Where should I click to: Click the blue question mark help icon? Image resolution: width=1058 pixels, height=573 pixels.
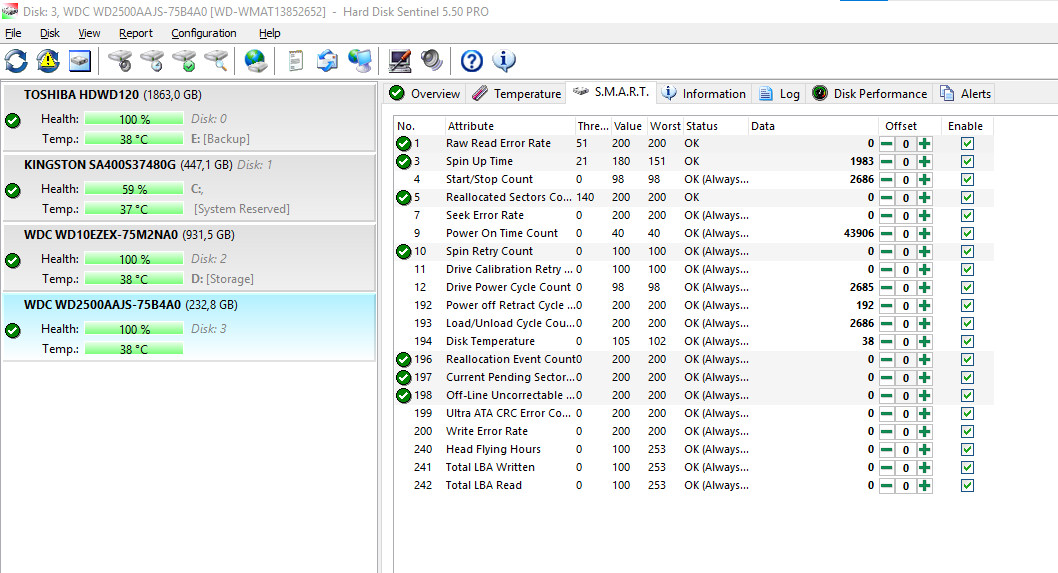coord(471,61)
